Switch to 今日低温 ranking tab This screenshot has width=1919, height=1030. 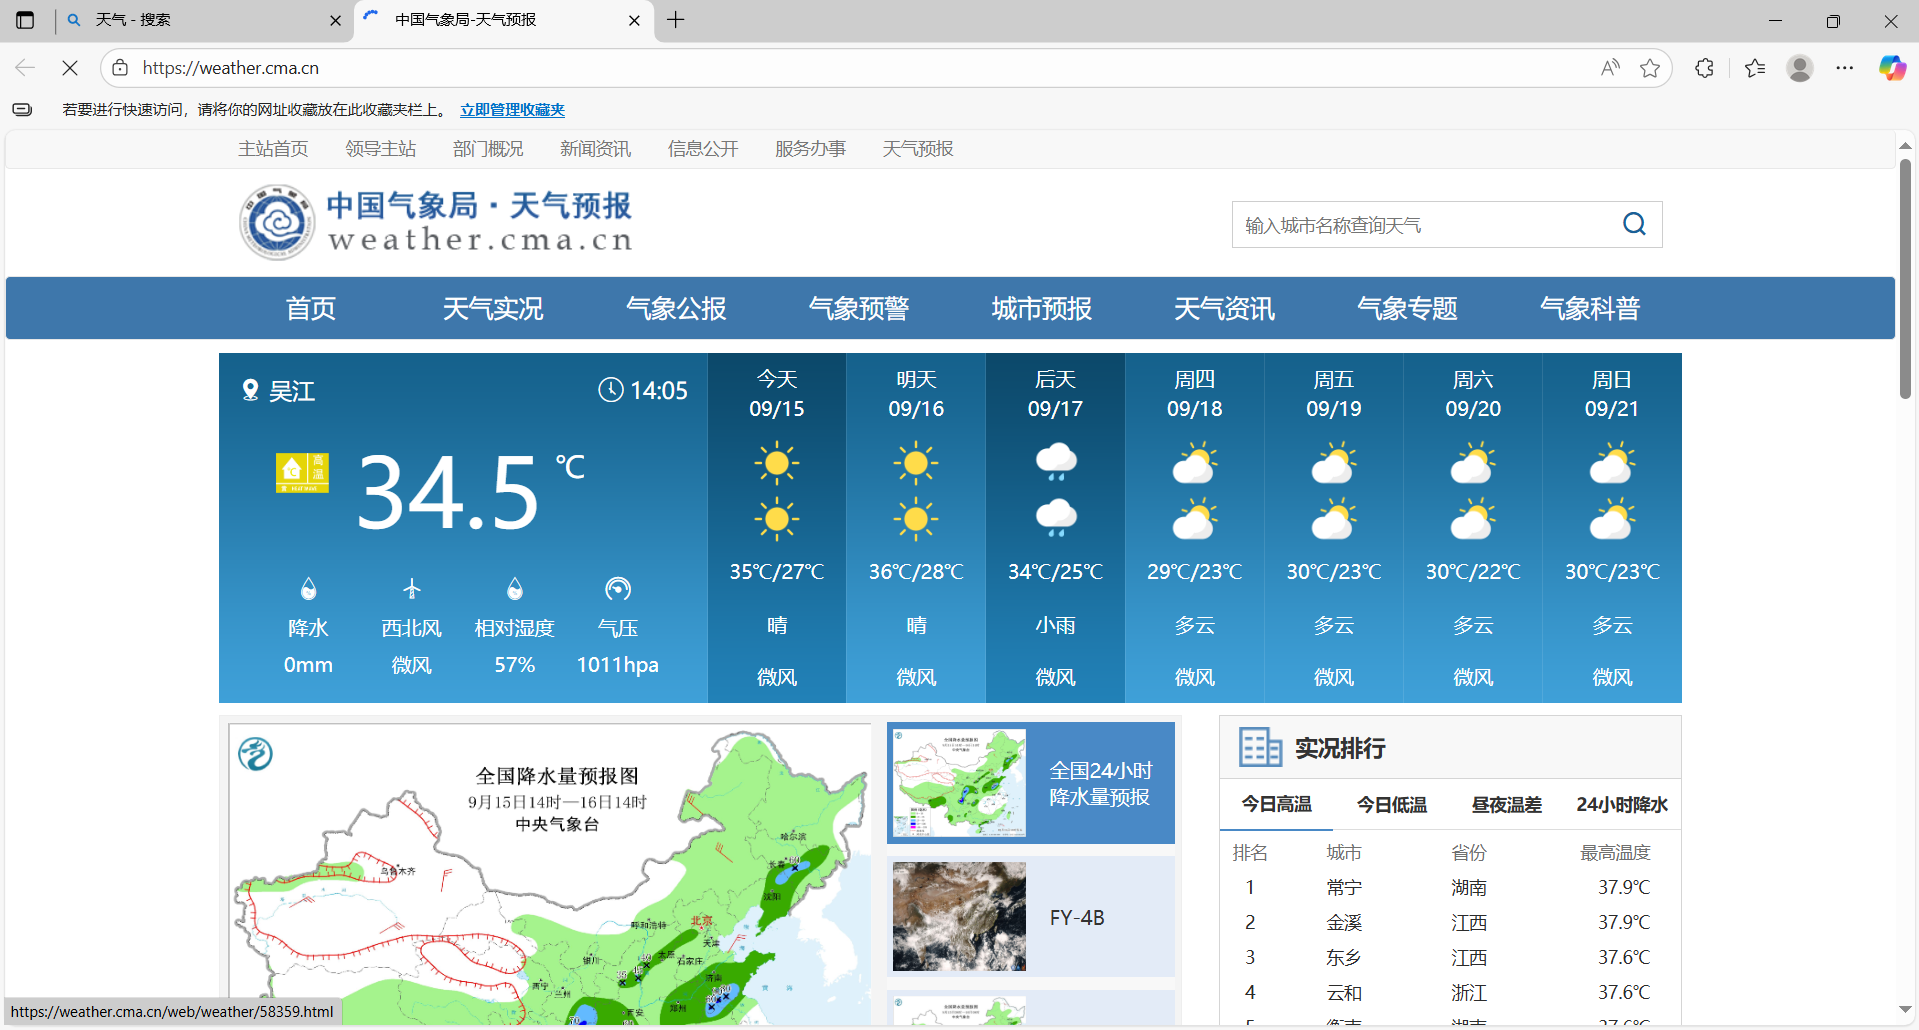pos(1391,805)
